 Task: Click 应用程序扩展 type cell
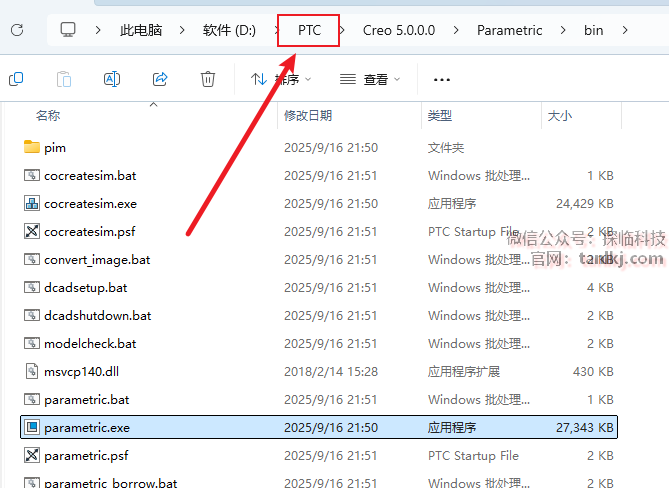(464, 372)
